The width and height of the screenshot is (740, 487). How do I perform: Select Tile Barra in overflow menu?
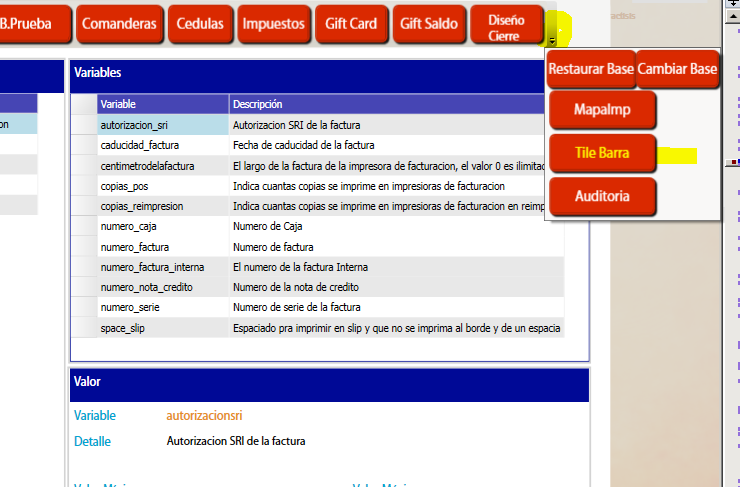tap(602, 153)
